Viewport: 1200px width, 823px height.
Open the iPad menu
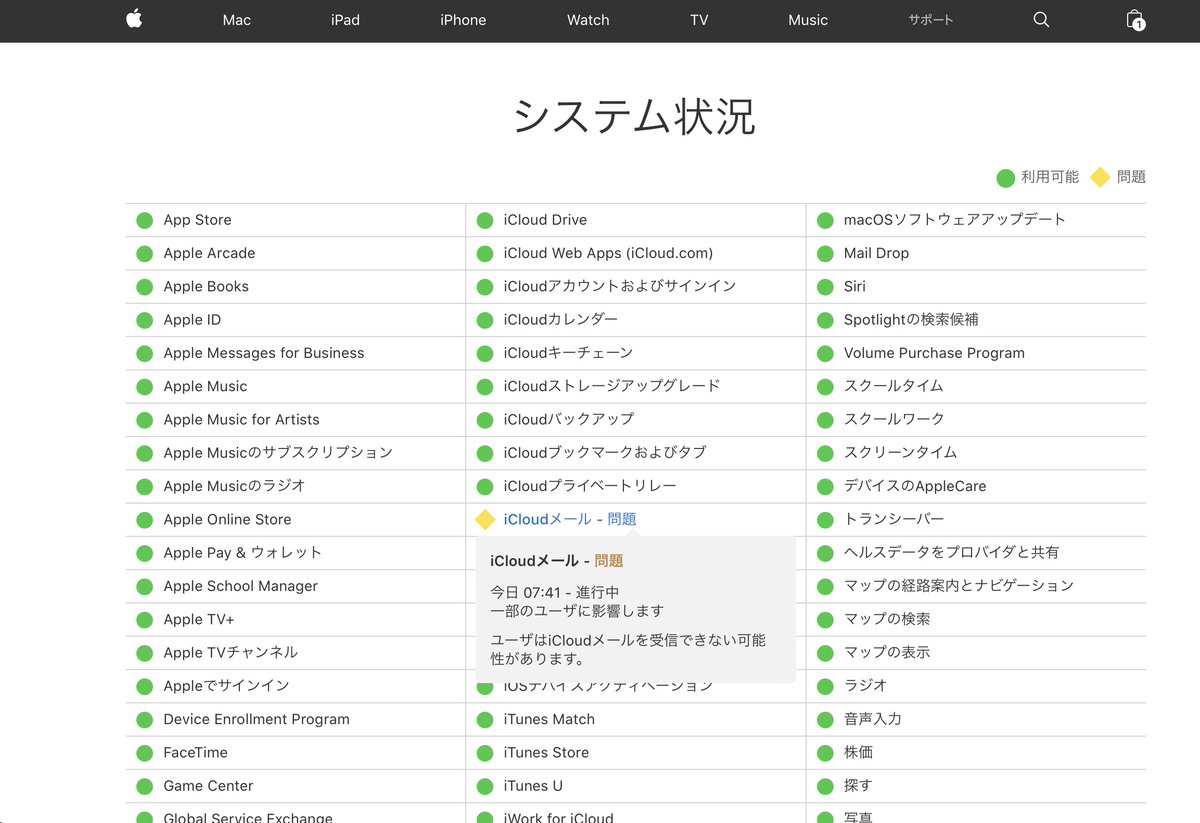tap(345, 20)
